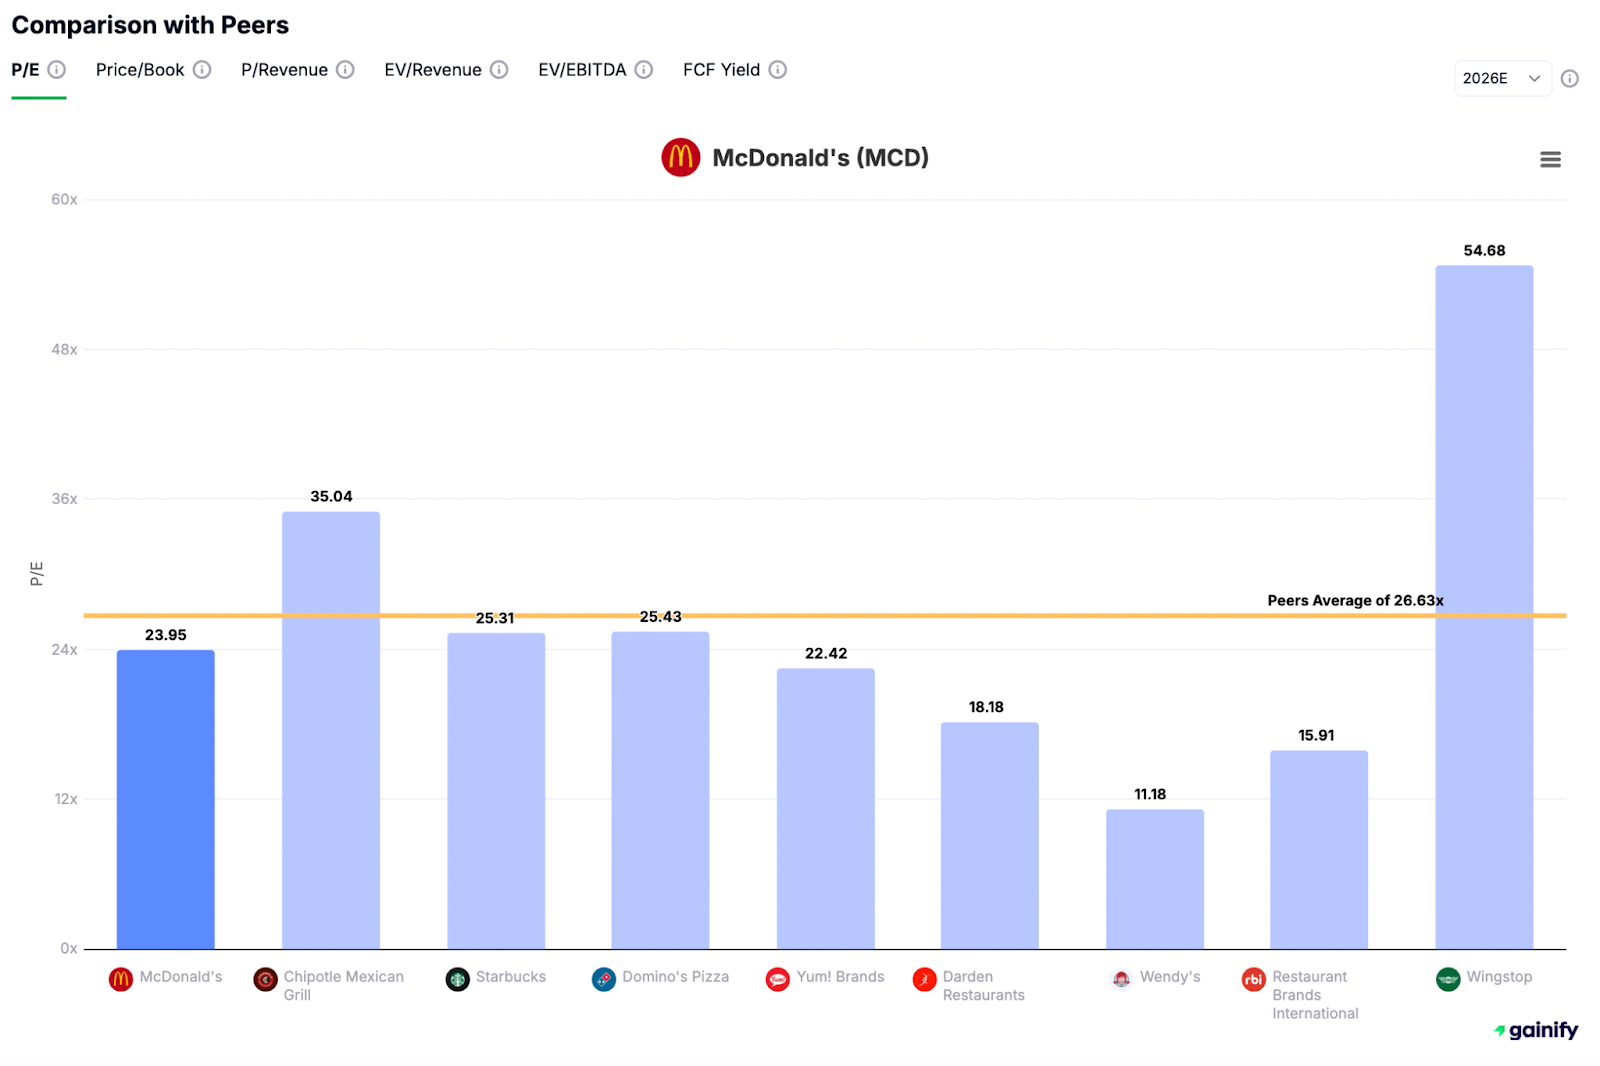Open the 2026E year dropdown
This screenshot has height=1066, width=1600.
tap(1502, 78)
